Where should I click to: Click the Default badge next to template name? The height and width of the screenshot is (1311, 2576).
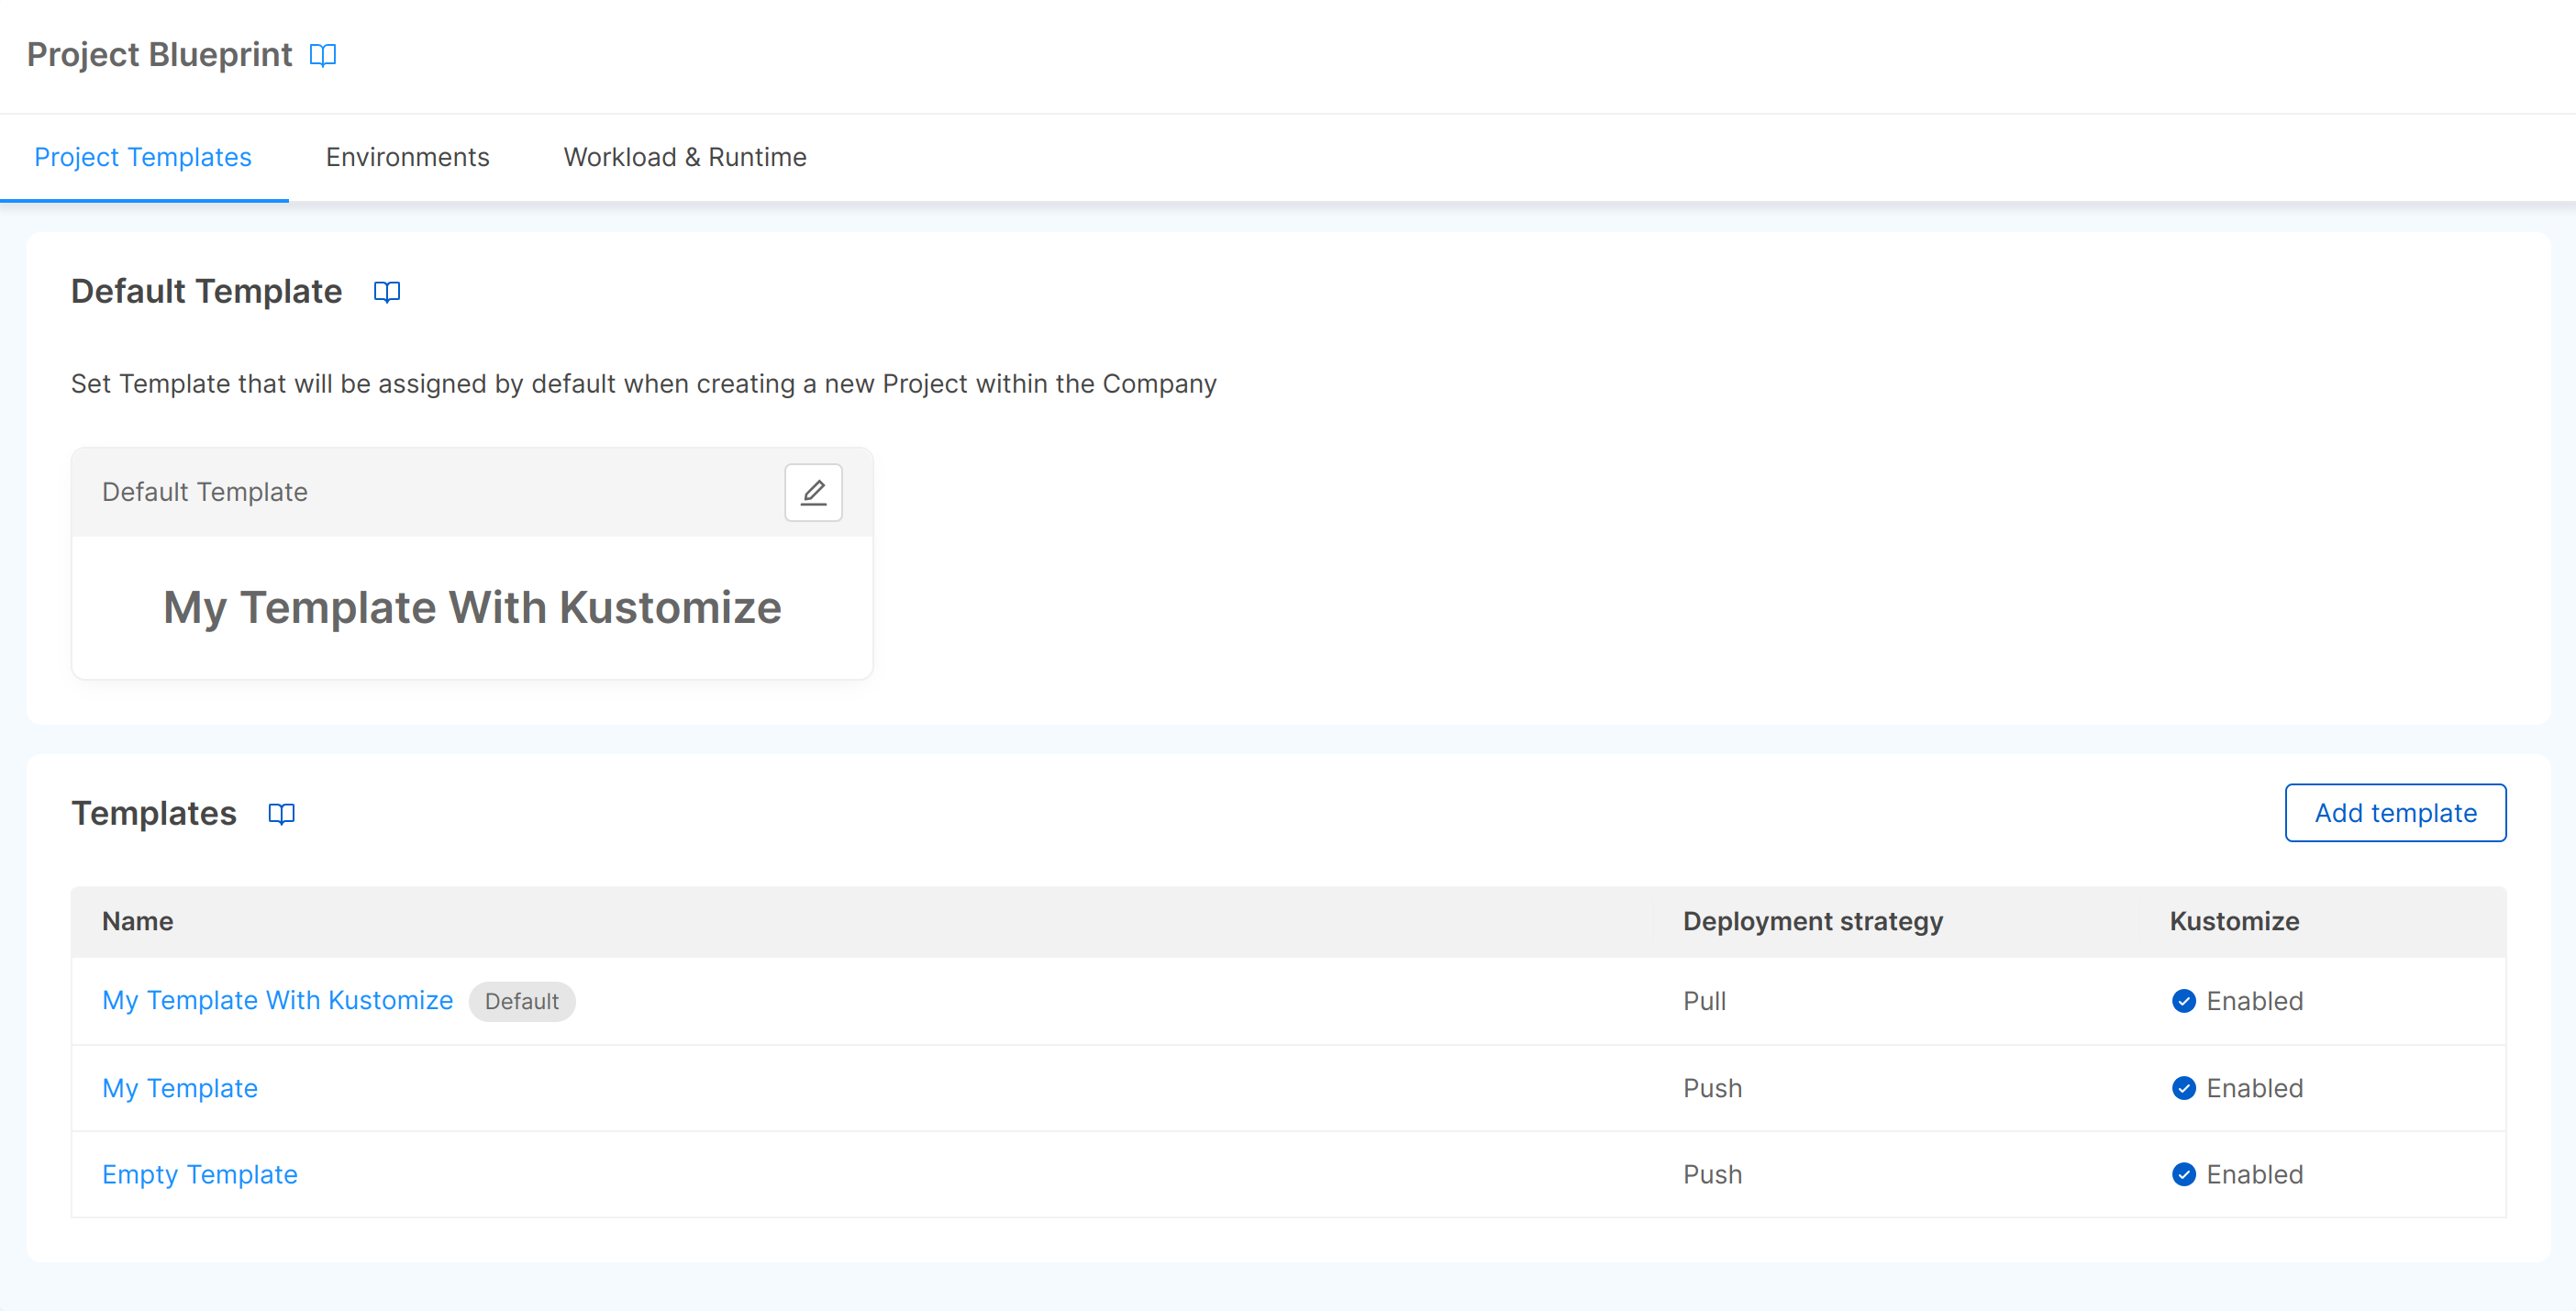pyautogui.click(x=522, y=1001)
